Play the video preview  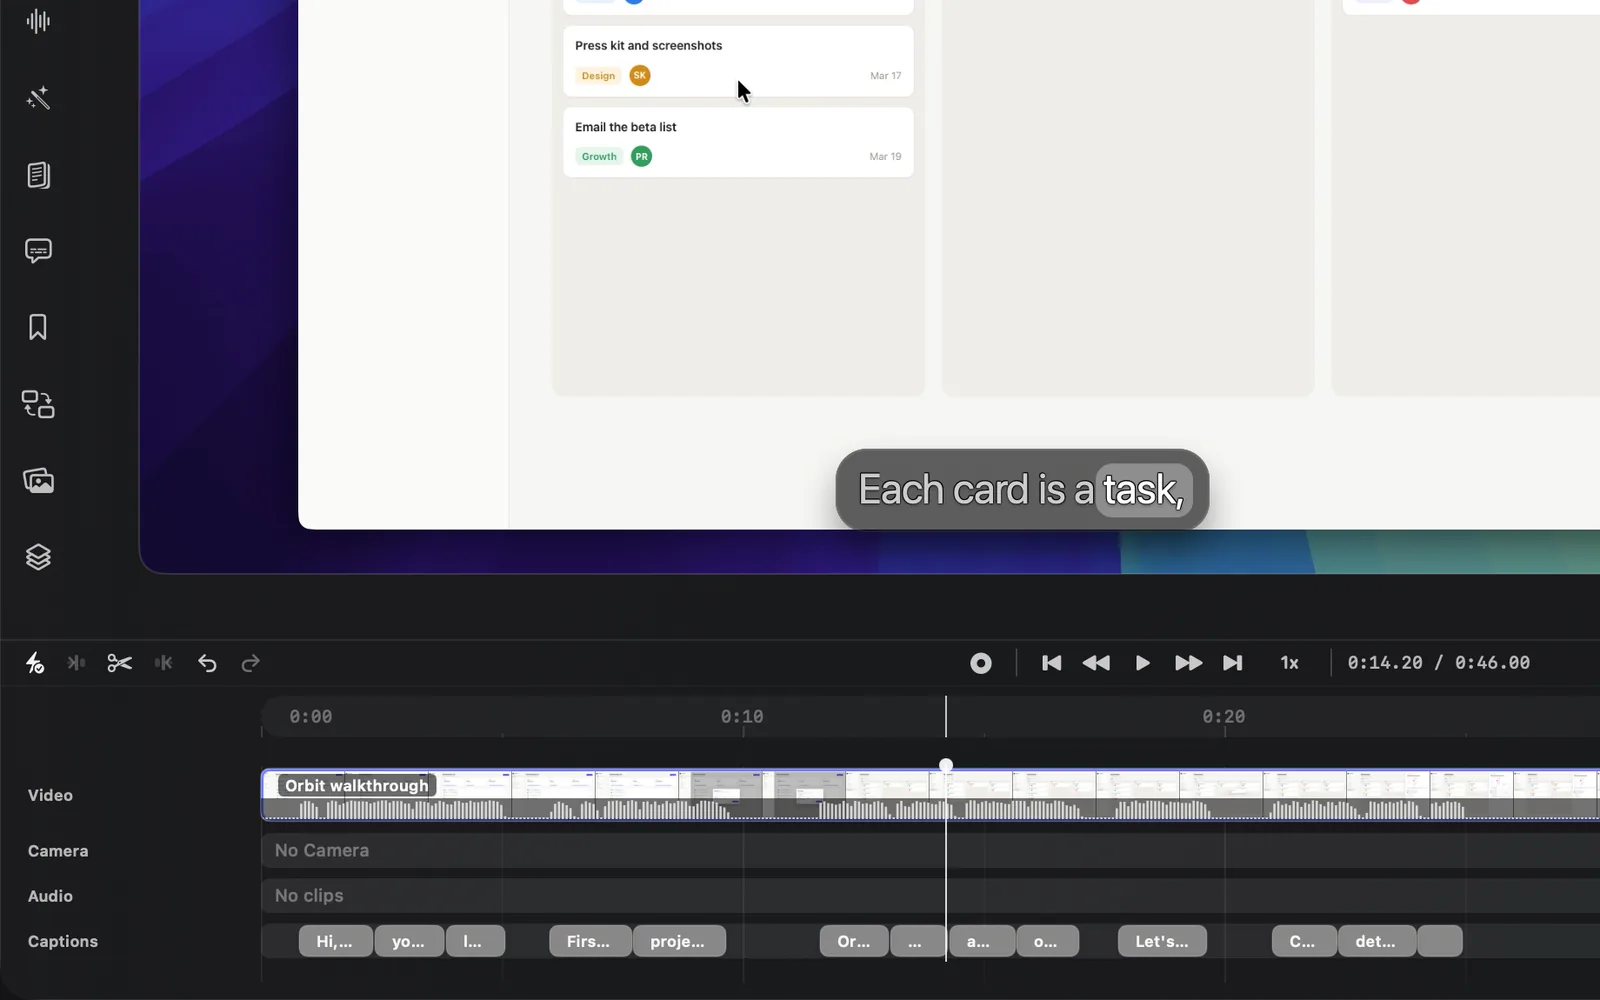point(1142,663)
